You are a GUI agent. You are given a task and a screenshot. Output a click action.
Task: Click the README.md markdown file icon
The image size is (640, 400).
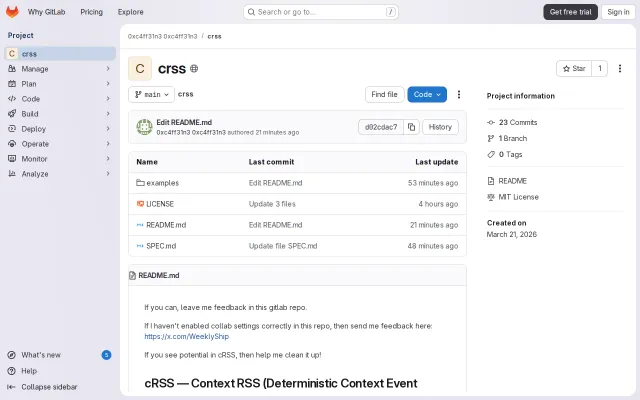point(140,225)
